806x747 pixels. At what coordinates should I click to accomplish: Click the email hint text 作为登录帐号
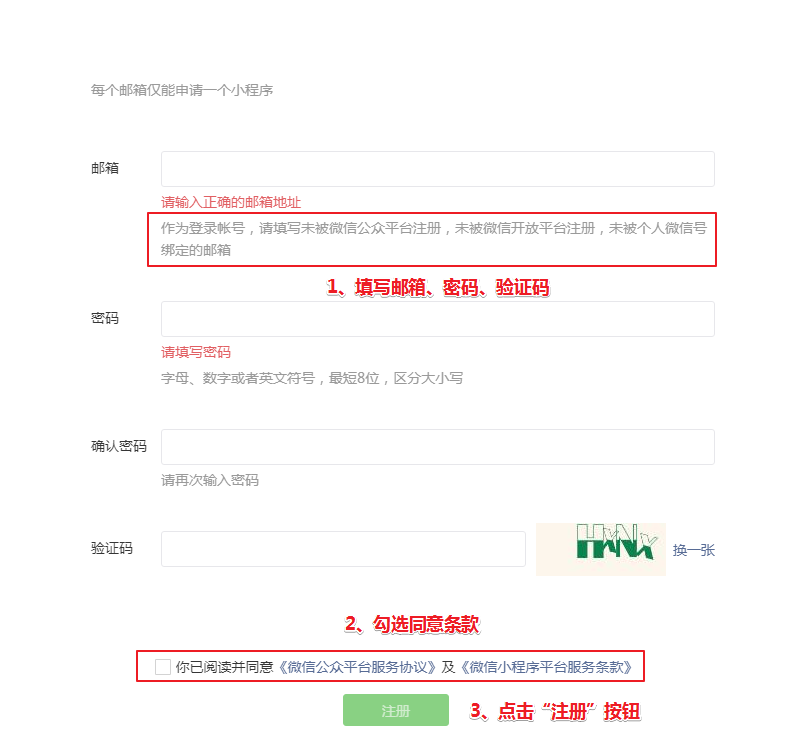click(x=203, y=228)
